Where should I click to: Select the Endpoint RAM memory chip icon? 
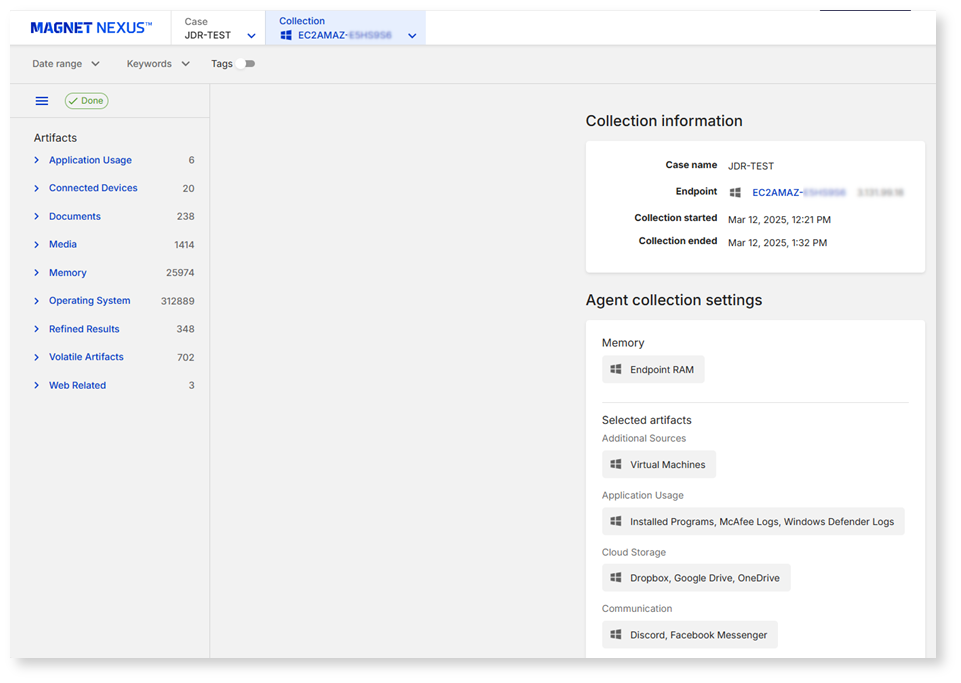pos(616,368)
